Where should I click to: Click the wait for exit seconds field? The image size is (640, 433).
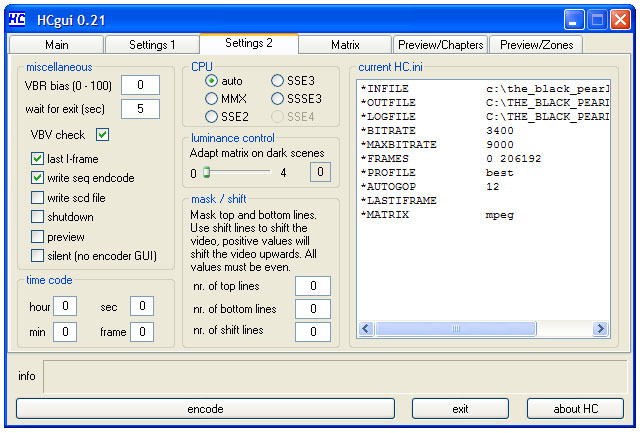click(140, 109)
